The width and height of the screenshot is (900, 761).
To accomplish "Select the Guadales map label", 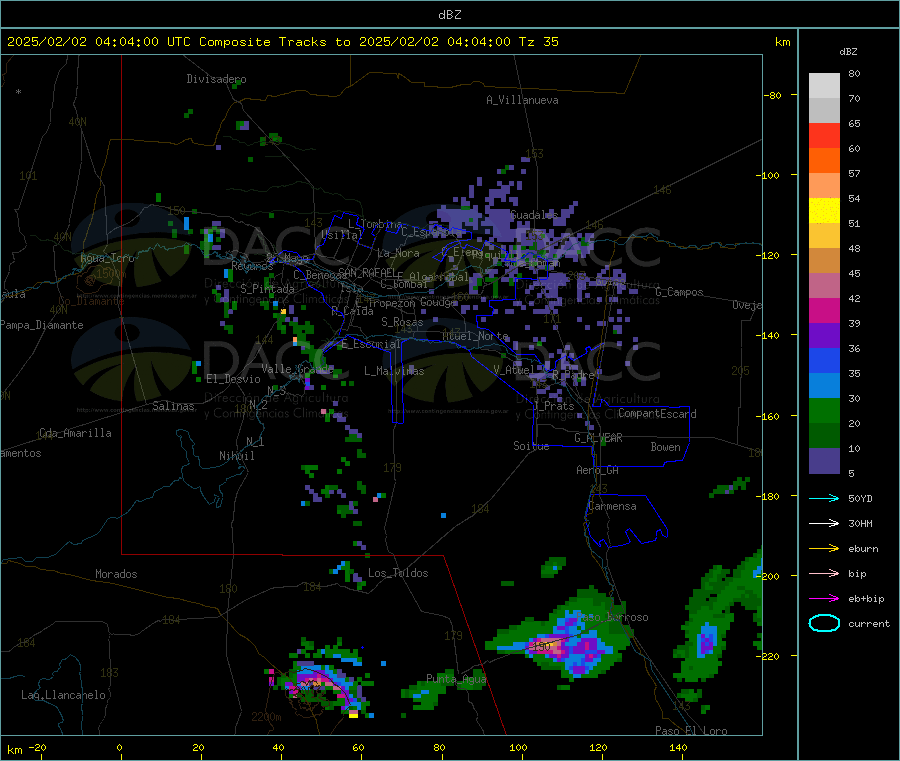I will click(534, 215).
